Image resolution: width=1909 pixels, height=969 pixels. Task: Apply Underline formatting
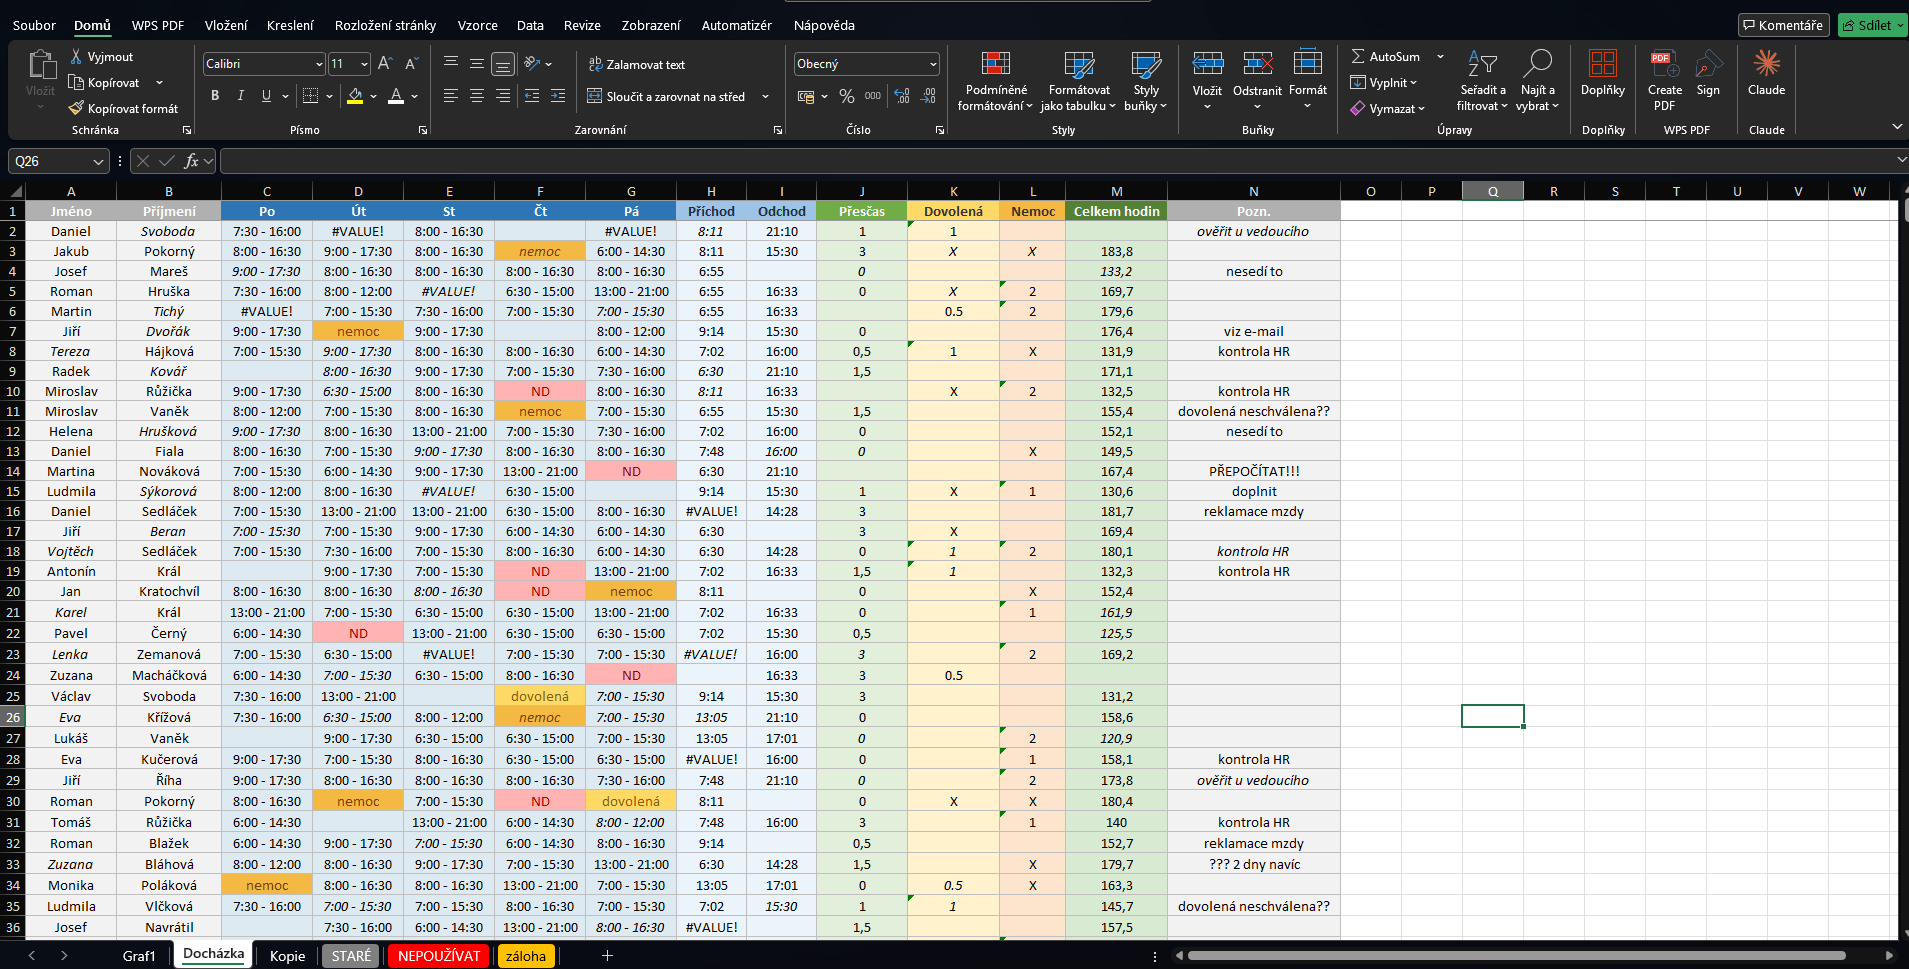(266, 96)
